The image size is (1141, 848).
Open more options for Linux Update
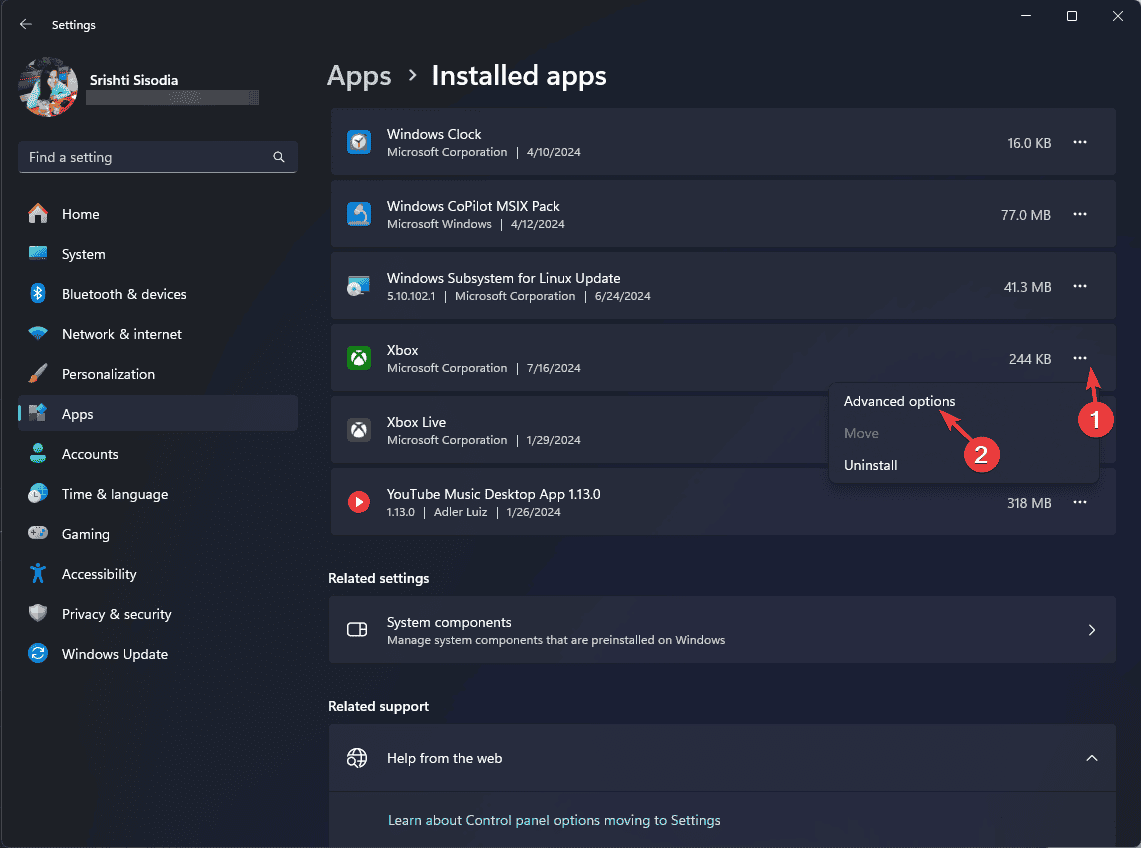pos(1080,286)
